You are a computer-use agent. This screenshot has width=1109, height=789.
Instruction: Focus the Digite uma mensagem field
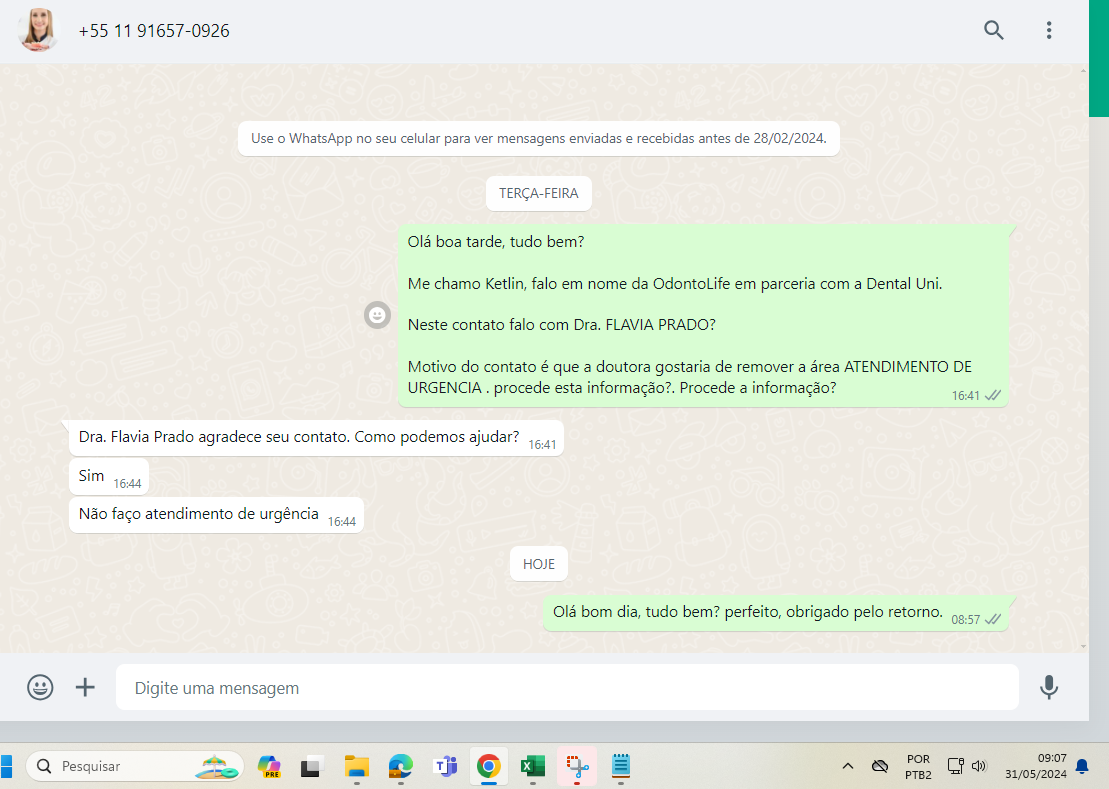pos(567,687)
